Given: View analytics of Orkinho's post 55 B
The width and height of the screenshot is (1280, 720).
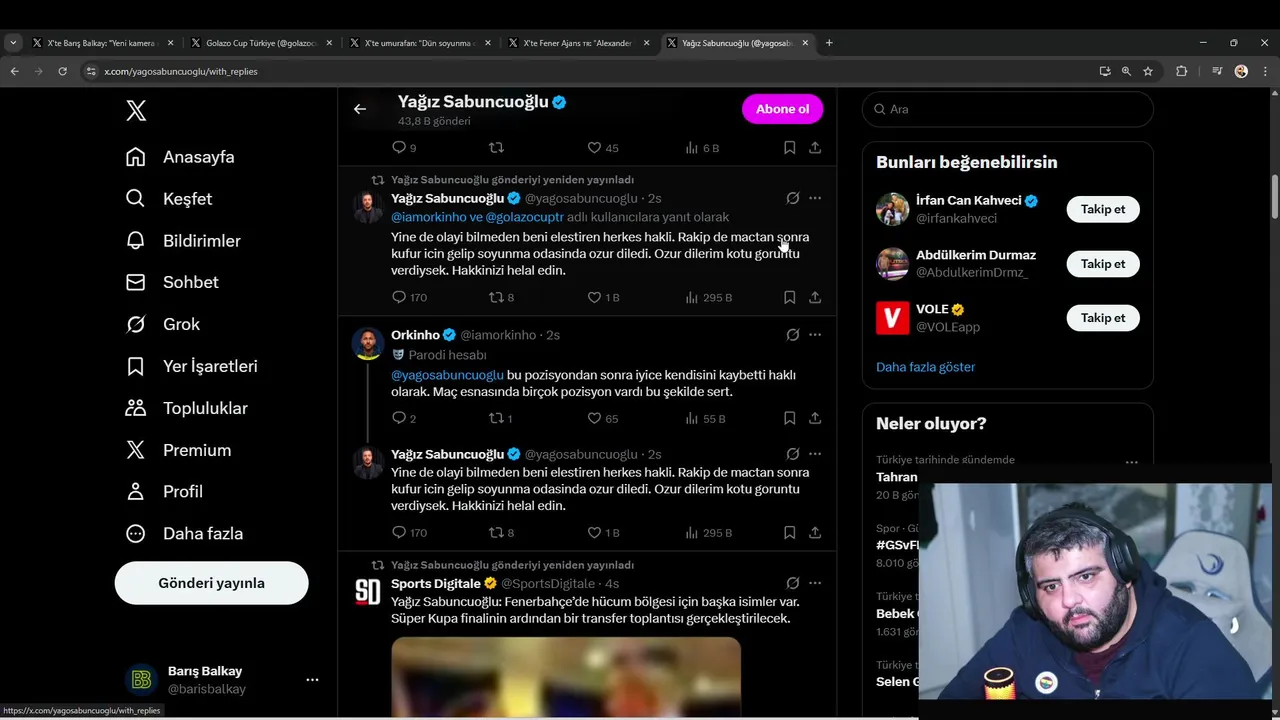Looking at the screenshot, I should point(705,418).
